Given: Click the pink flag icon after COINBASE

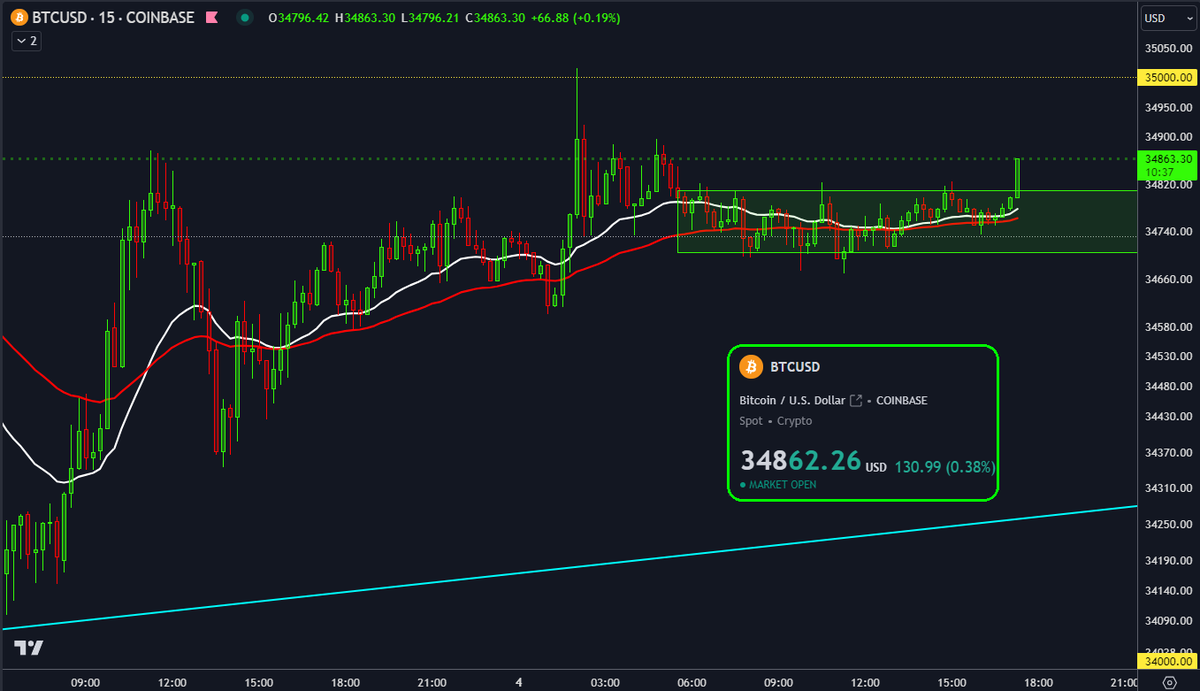Looking at the screenshot, I should pos(211,17).
